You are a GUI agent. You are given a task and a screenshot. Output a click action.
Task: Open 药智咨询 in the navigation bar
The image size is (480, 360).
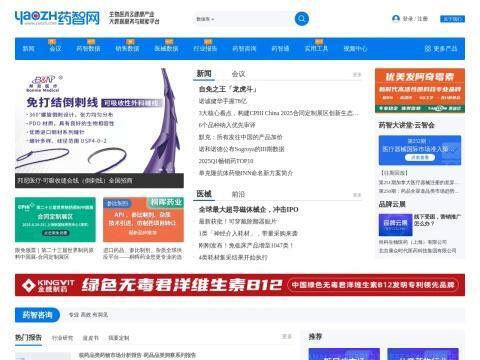click(244, 49)
